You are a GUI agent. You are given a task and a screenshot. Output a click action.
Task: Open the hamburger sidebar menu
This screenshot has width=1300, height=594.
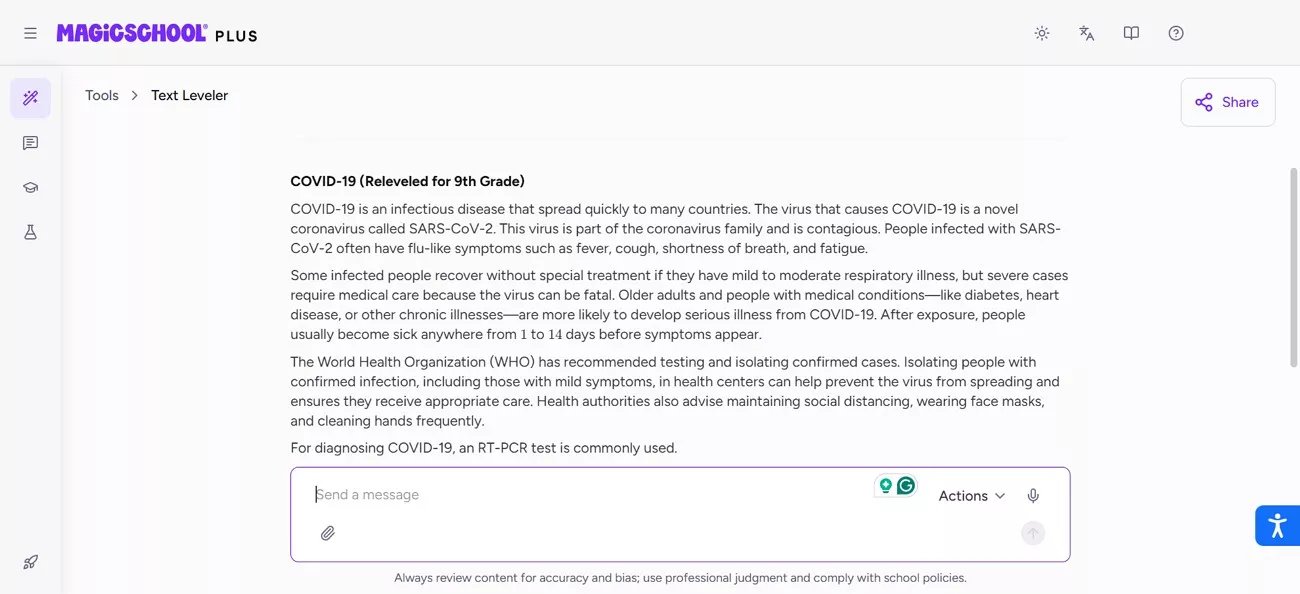point(30,33)
